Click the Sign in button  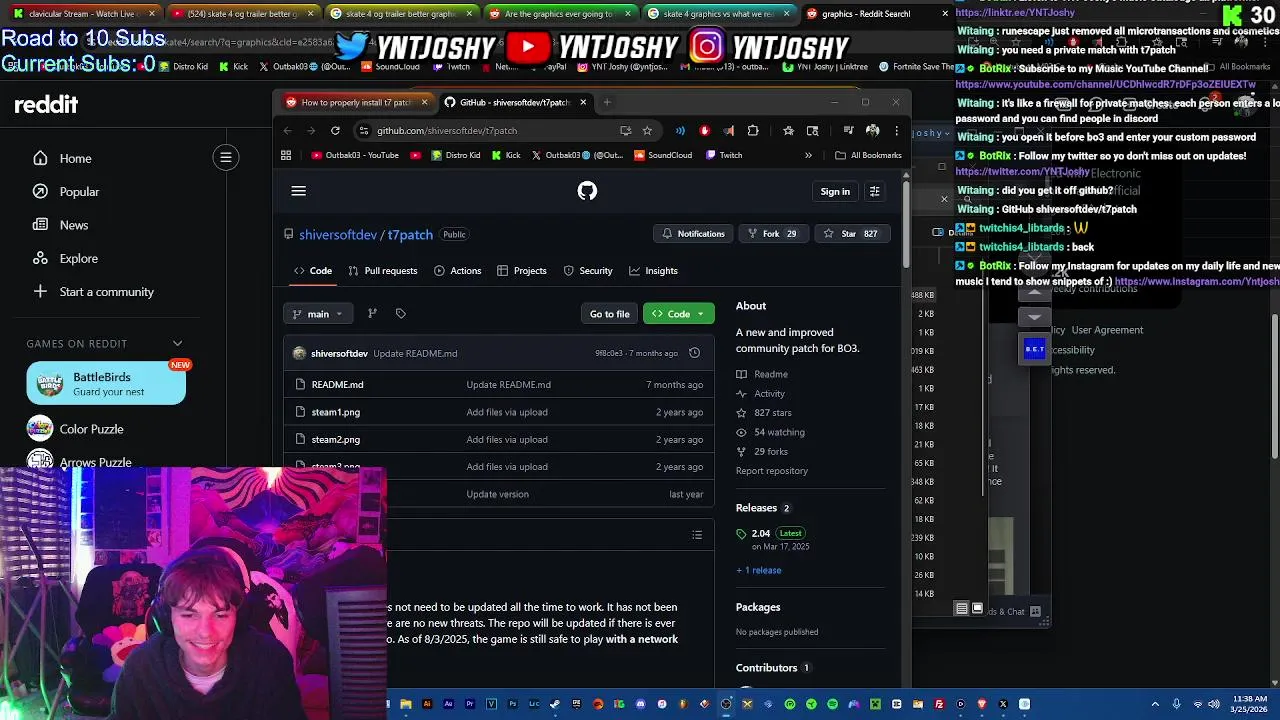(835, 192)
